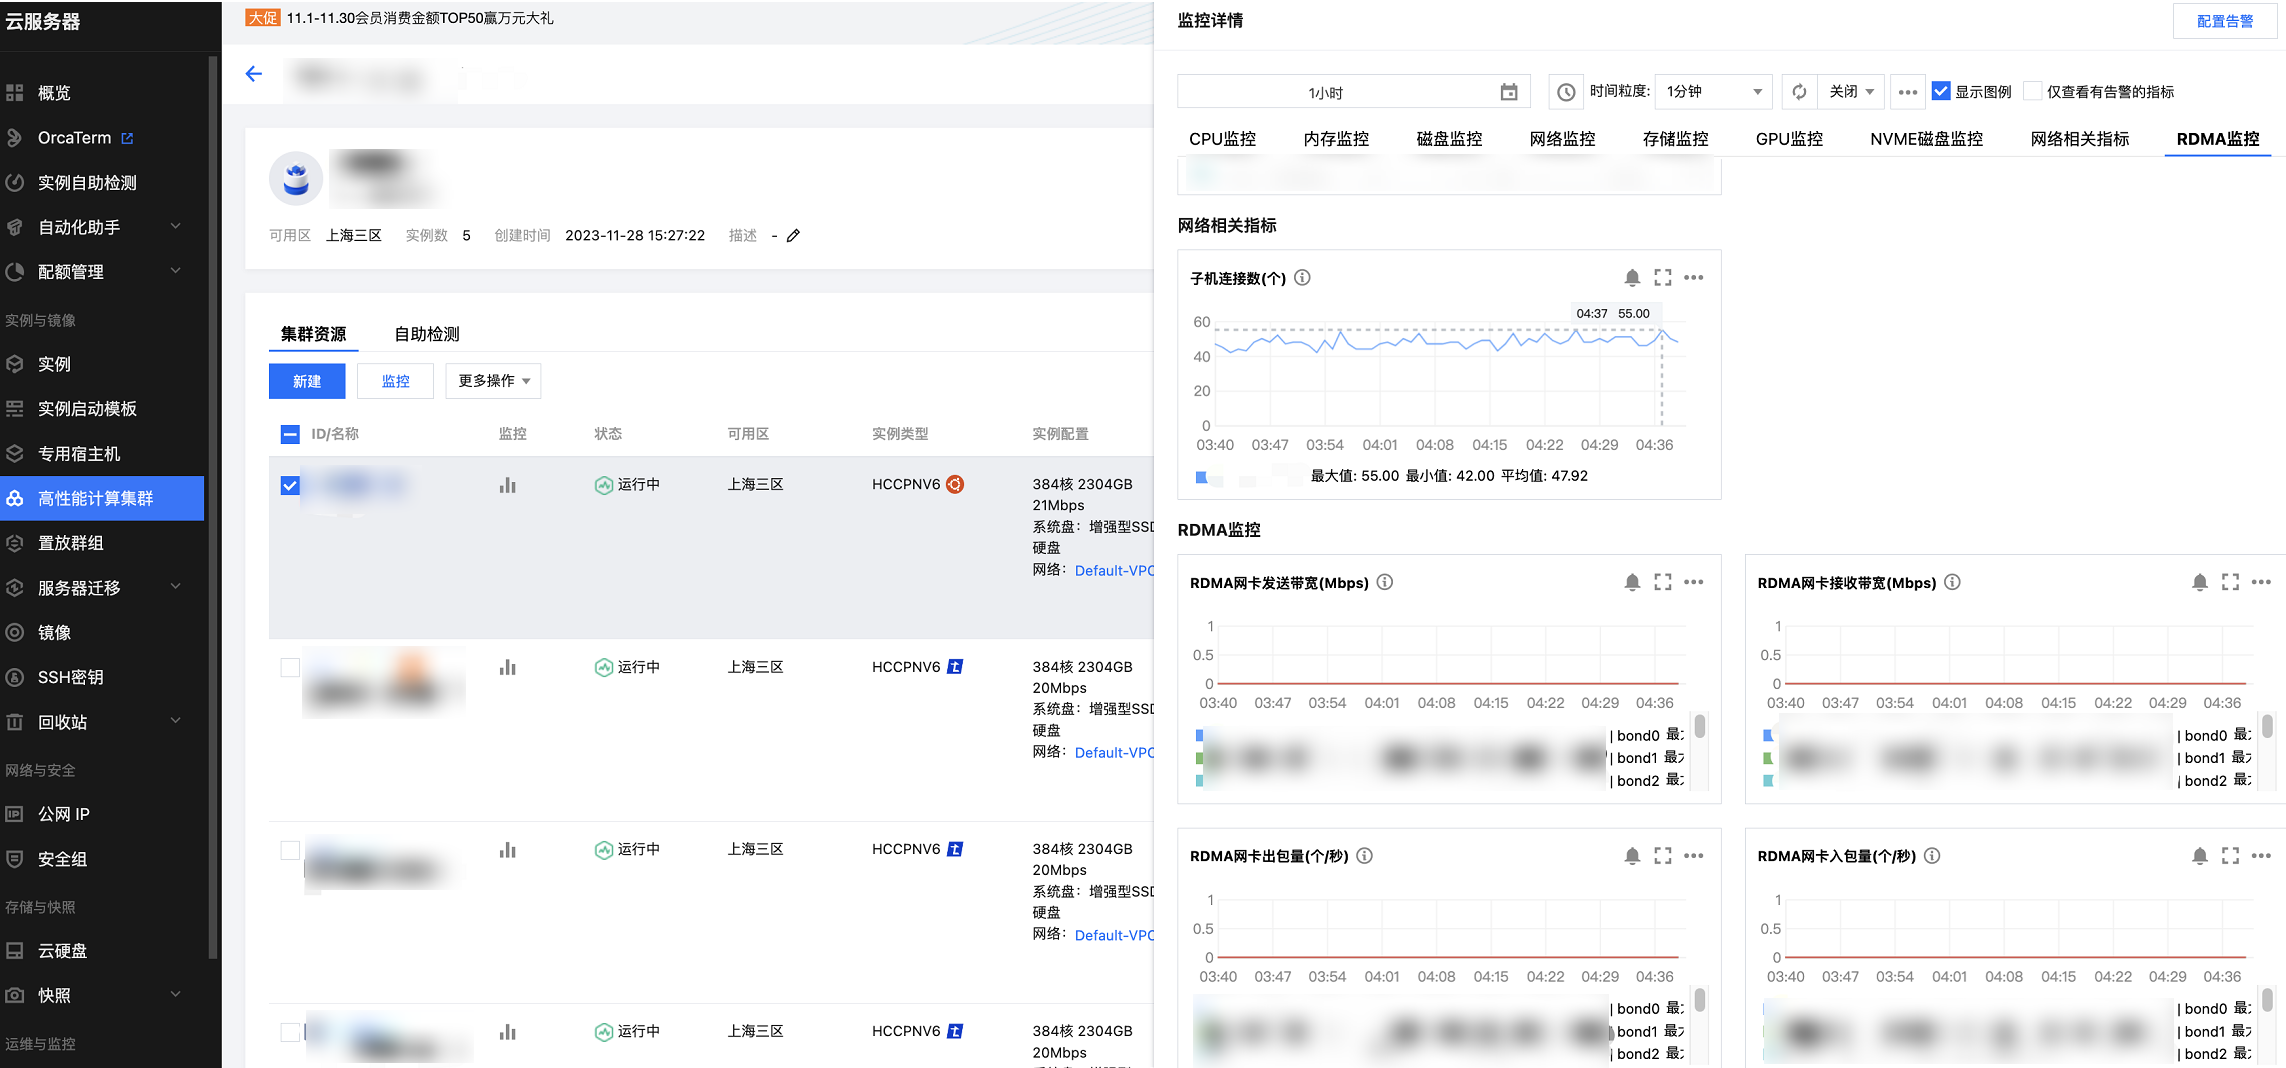Click the back arrow icon
2286x1068 pixels.
[254, 74]
